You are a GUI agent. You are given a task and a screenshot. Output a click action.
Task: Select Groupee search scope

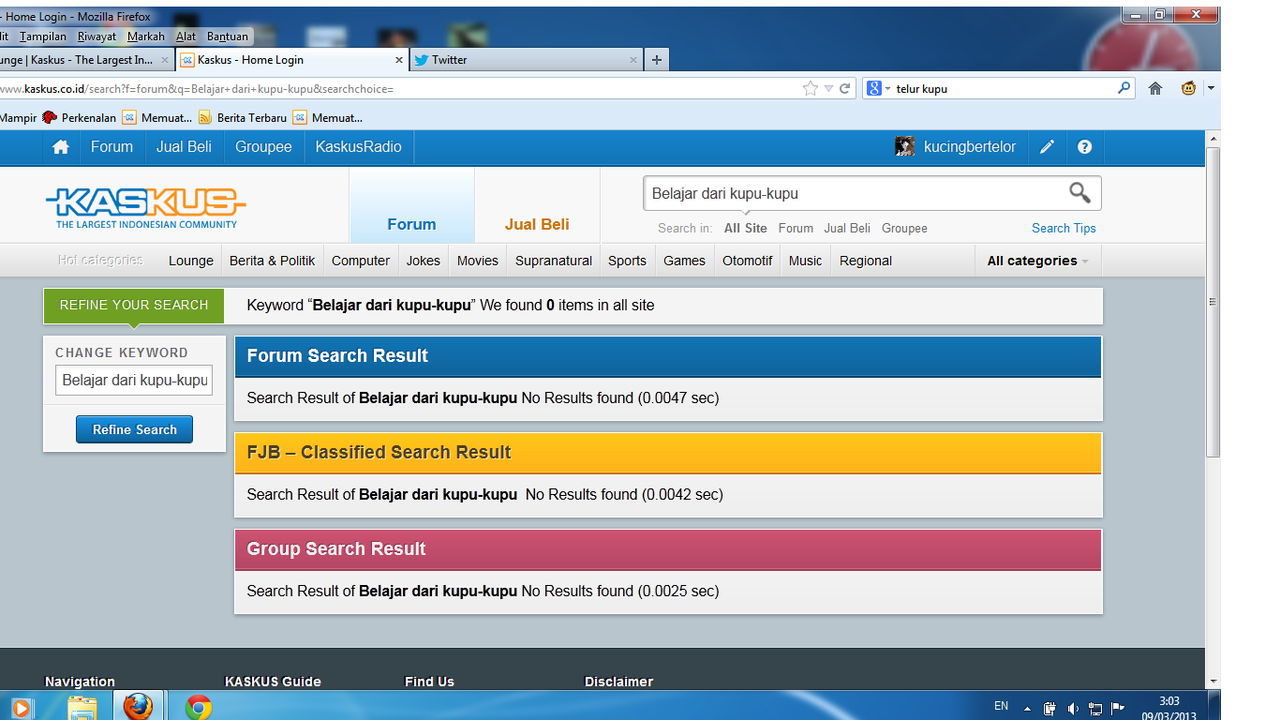point(904,228)
